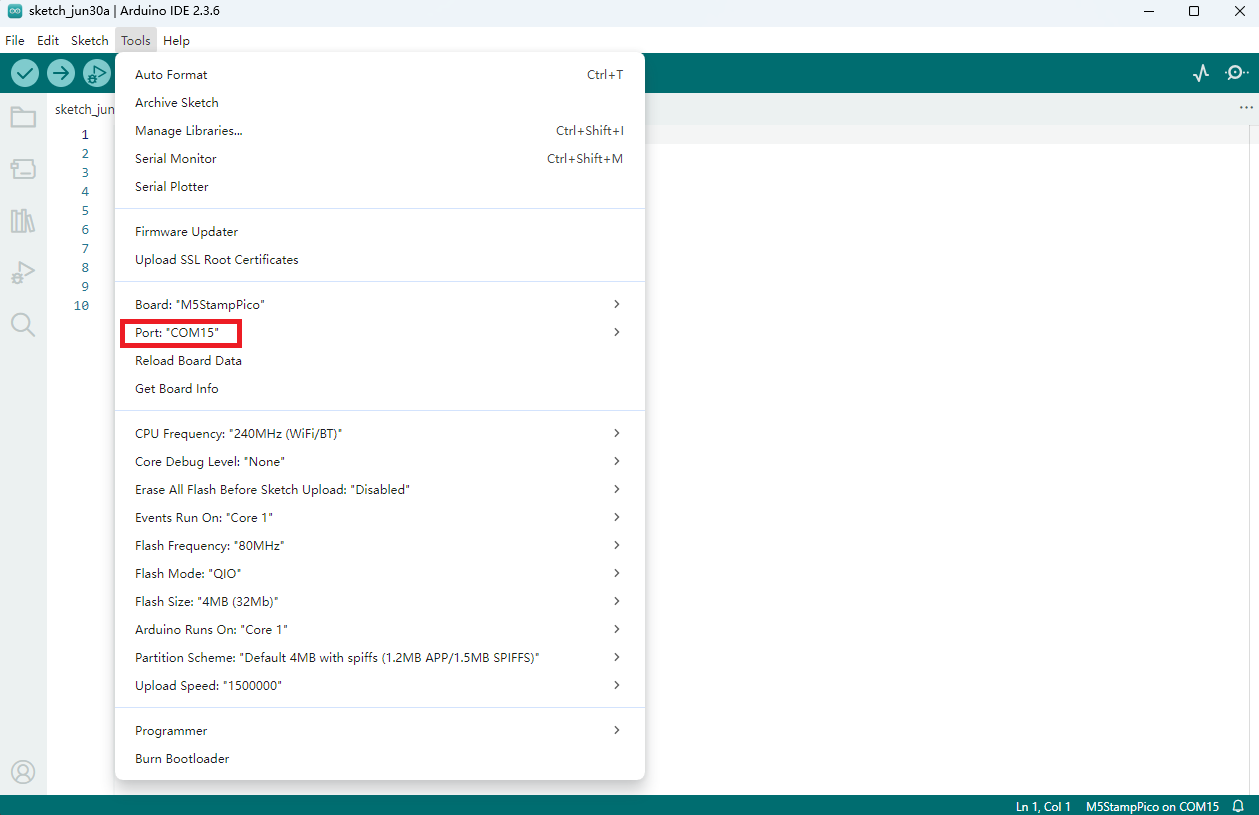
Task: Click line number 10 in editor gutter
Action: coord(81,305)
